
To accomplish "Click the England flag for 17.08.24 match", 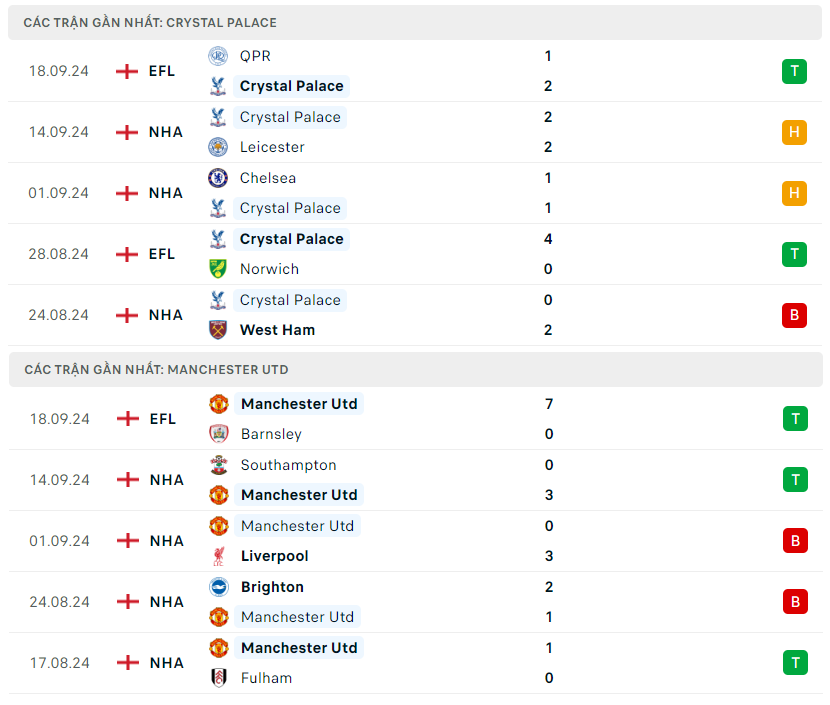I will [127, 663].
